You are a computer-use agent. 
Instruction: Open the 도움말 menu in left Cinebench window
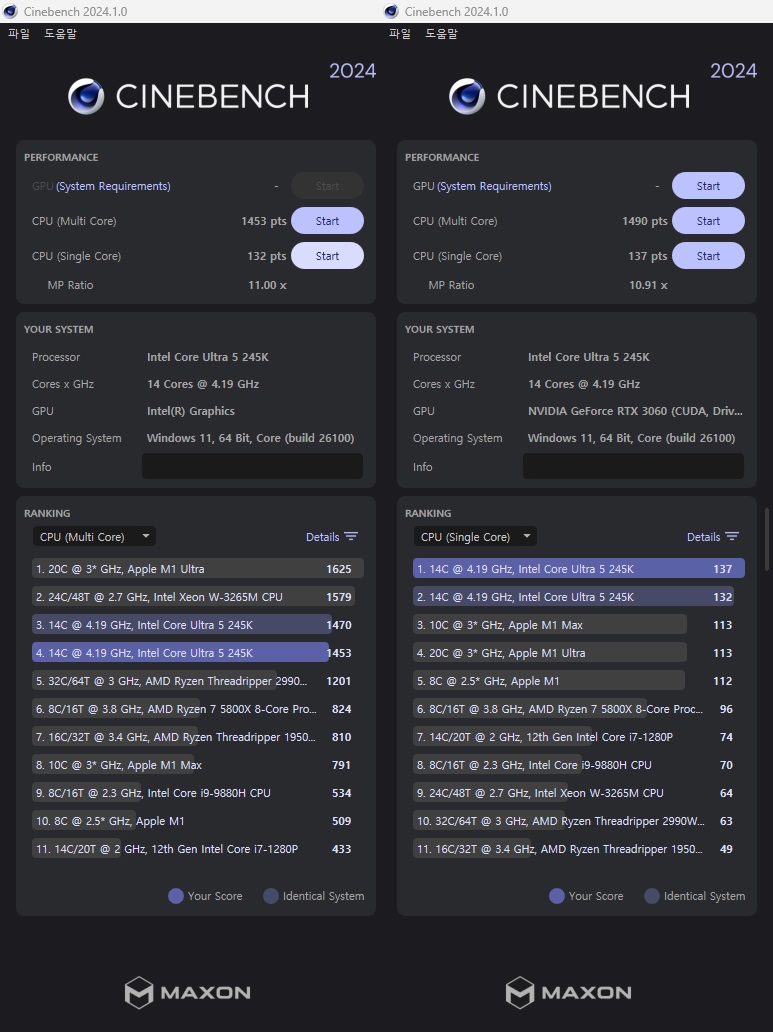[x=60, y=33]
